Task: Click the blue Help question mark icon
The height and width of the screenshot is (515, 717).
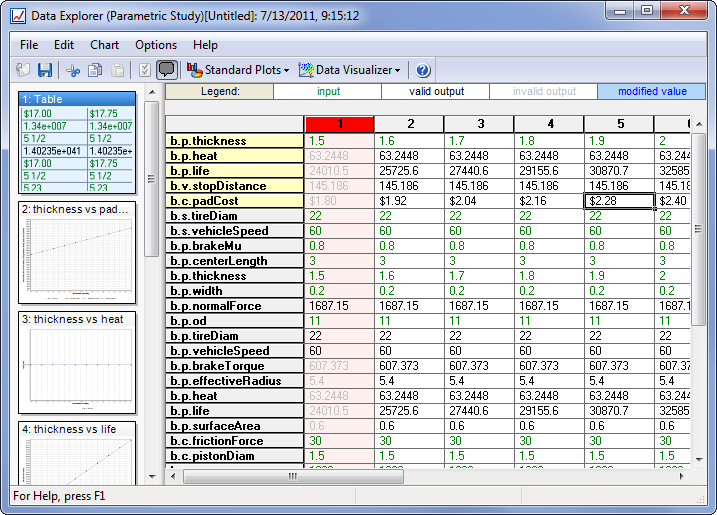Action: tap(423, 70)
